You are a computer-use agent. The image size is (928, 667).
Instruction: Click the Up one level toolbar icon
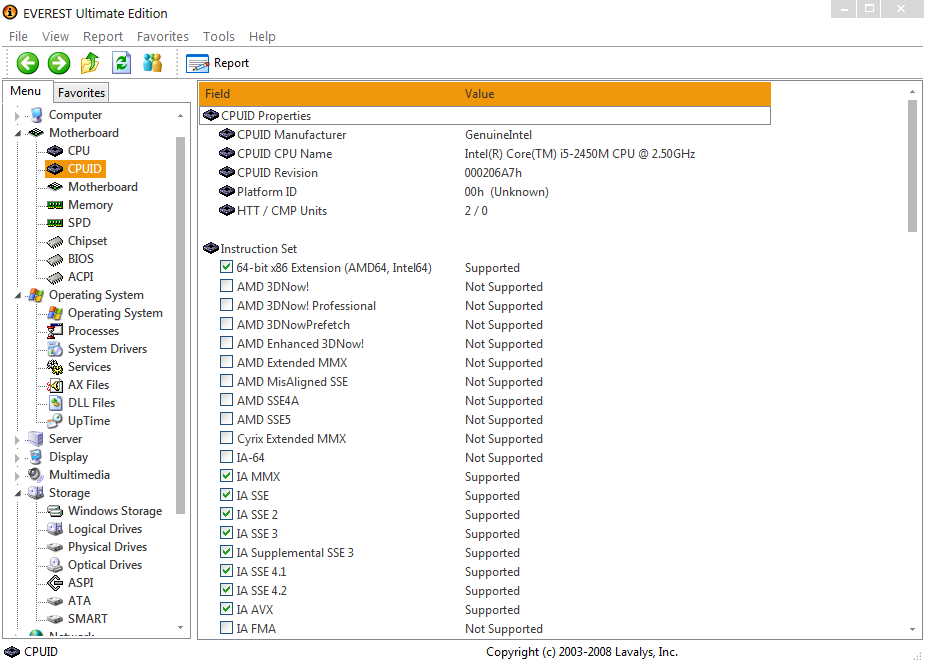pos(90,63)
